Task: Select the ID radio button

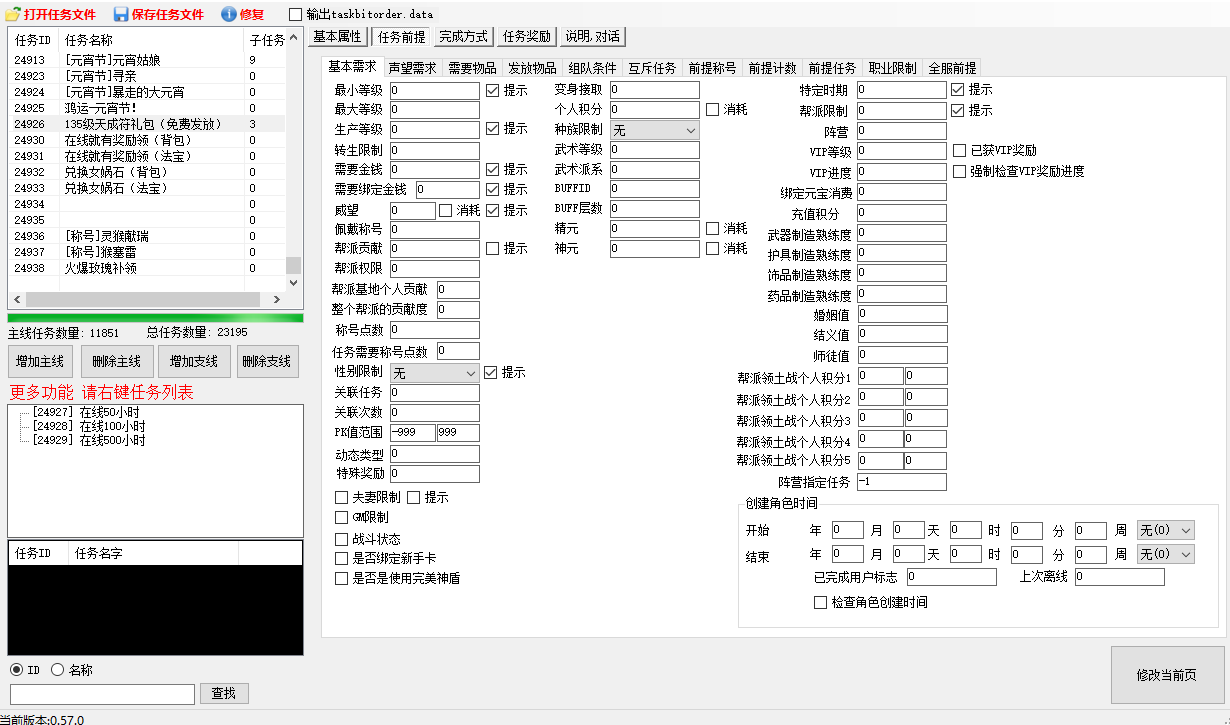Action: (16, 670)
